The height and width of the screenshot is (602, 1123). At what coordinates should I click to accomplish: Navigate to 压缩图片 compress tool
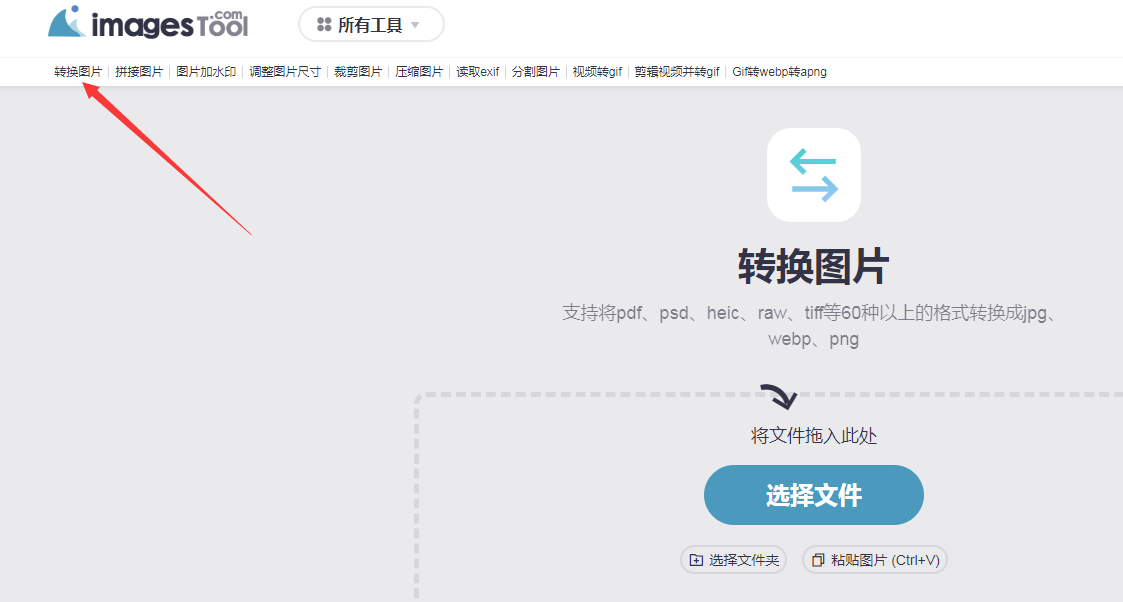click(419, 72)
